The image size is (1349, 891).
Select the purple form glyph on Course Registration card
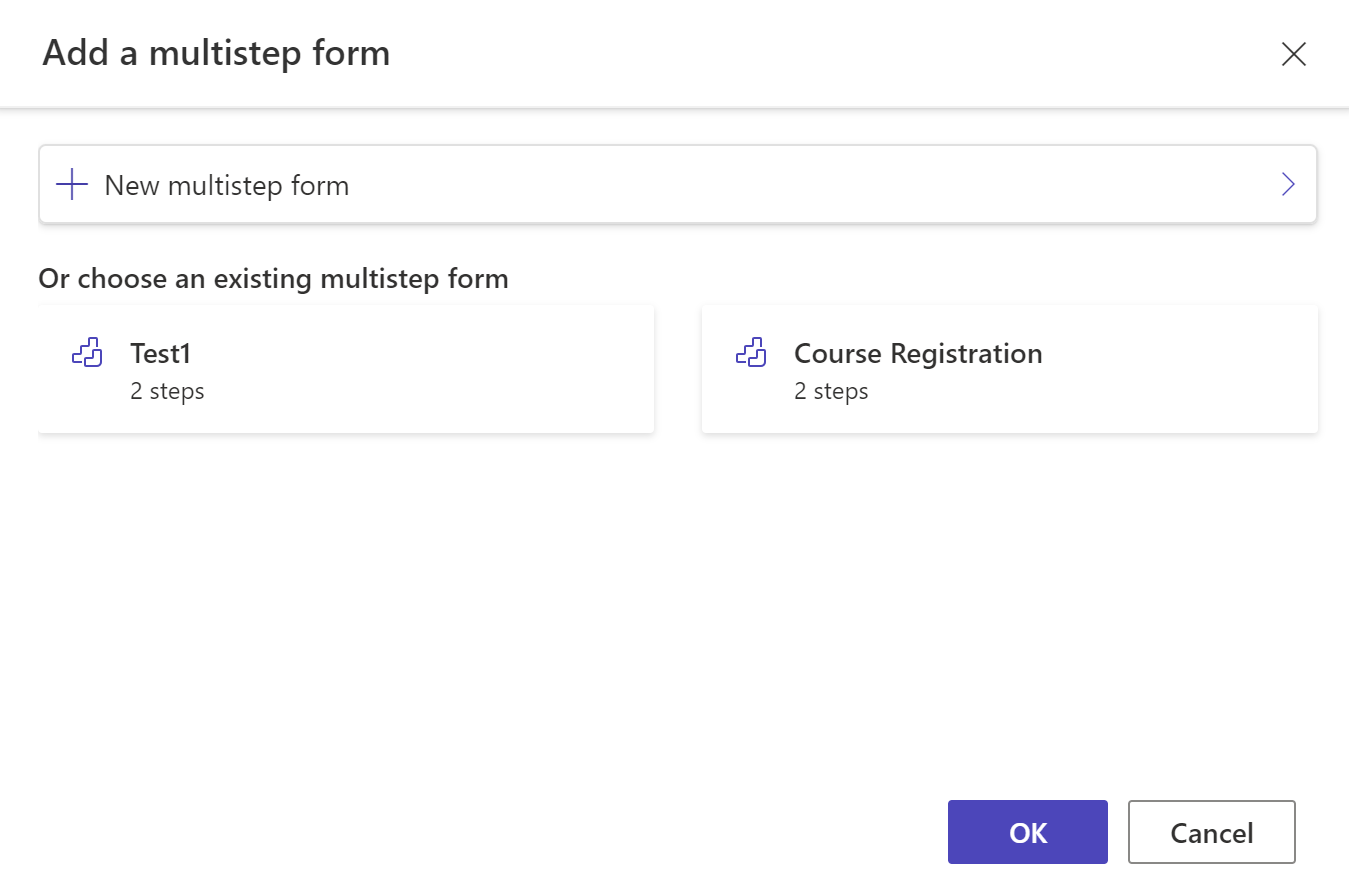751,352
